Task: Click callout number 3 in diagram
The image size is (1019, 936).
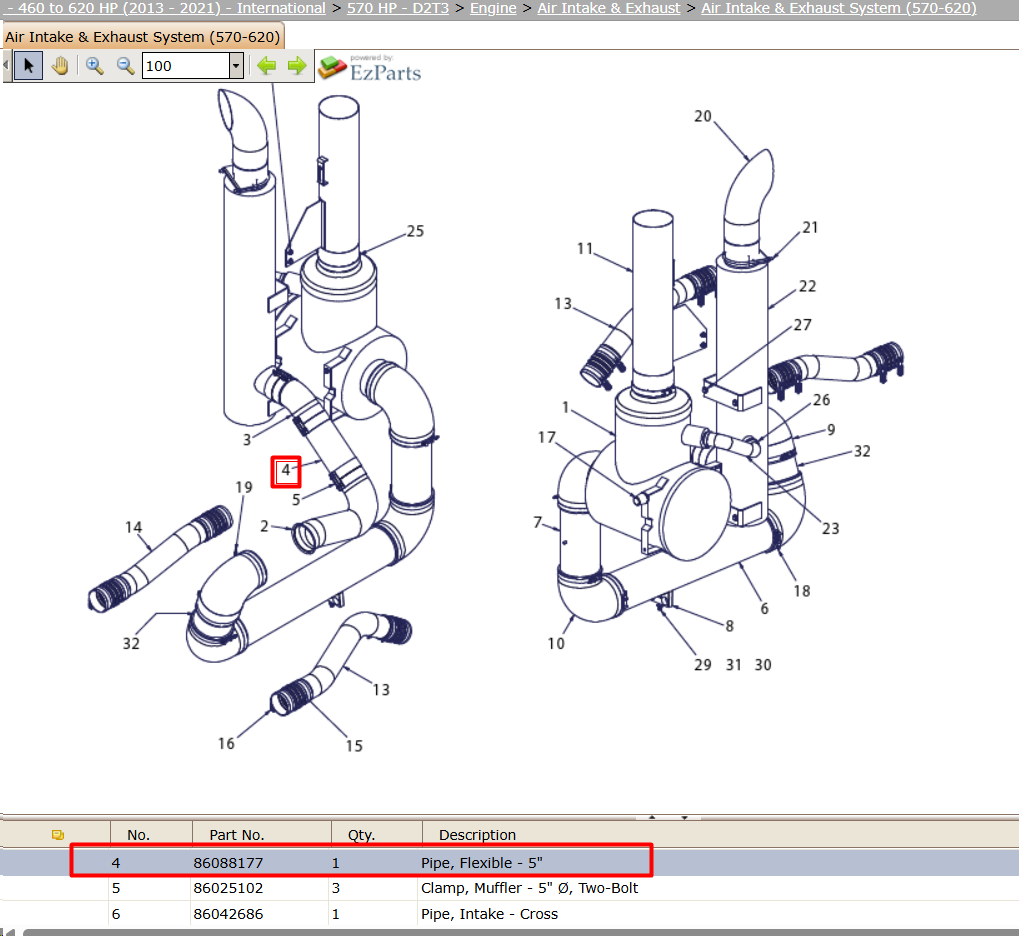Action: click(x=247, y=440)
